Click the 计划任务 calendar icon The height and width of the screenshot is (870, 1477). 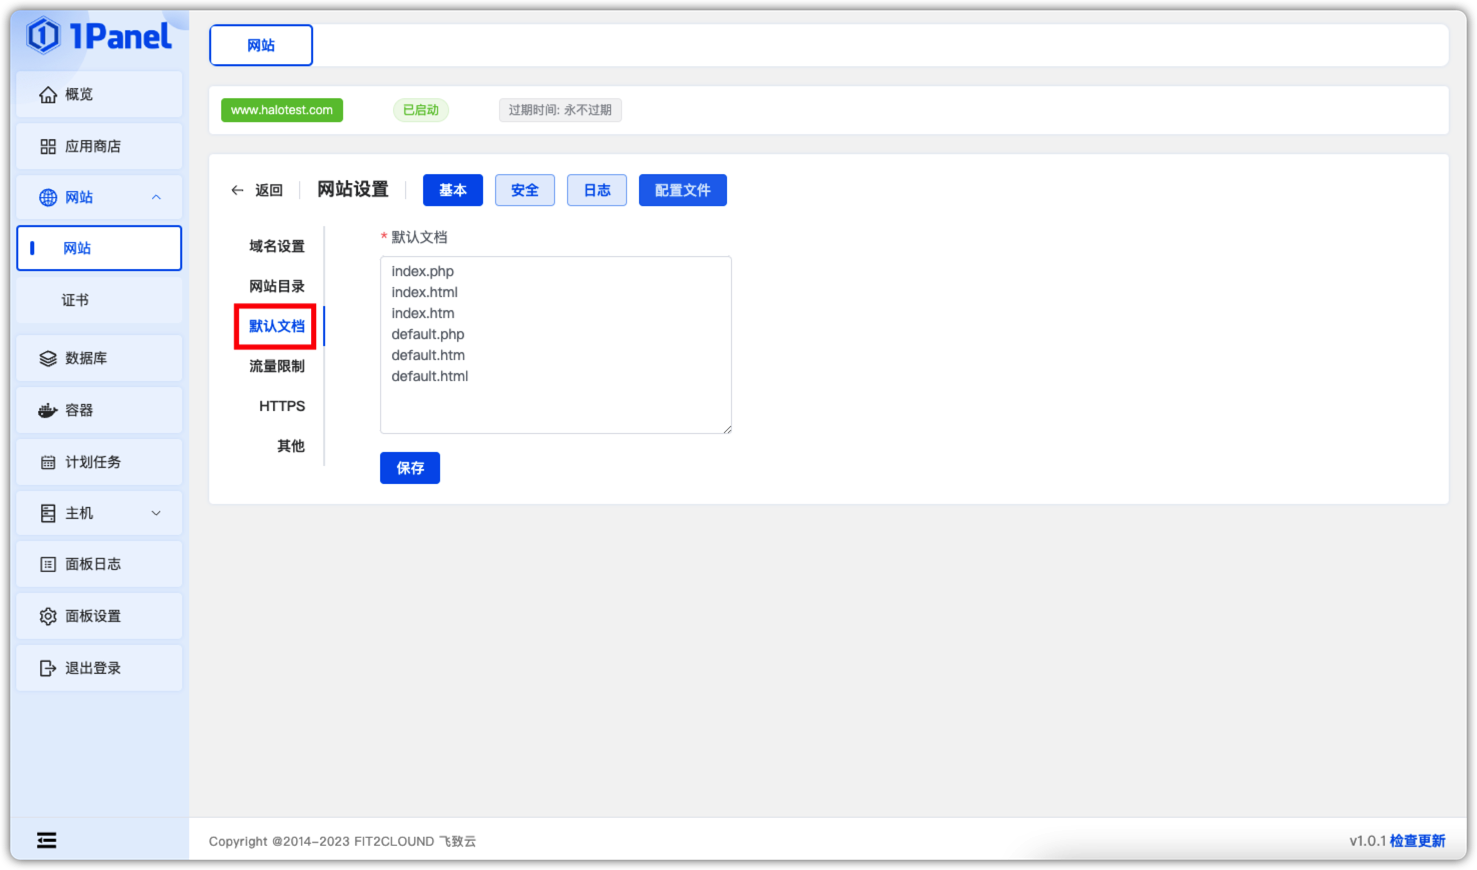(48, 463)
